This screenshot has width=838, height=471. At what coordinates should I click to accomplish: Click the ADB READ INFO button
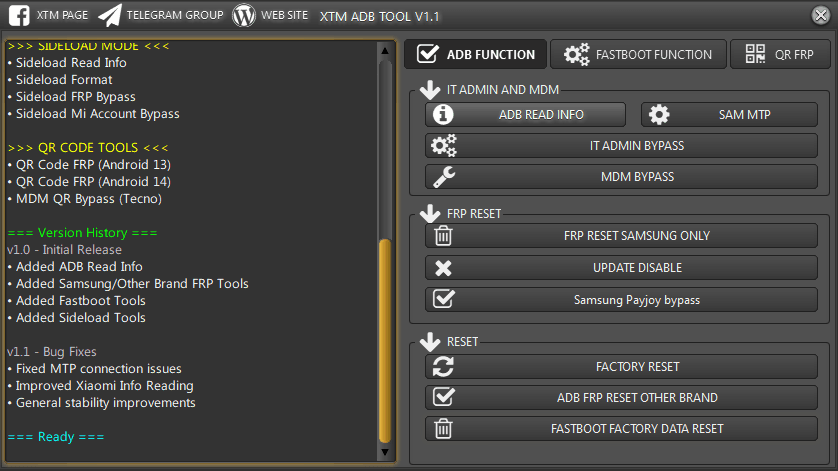click(x=525, y=114)
